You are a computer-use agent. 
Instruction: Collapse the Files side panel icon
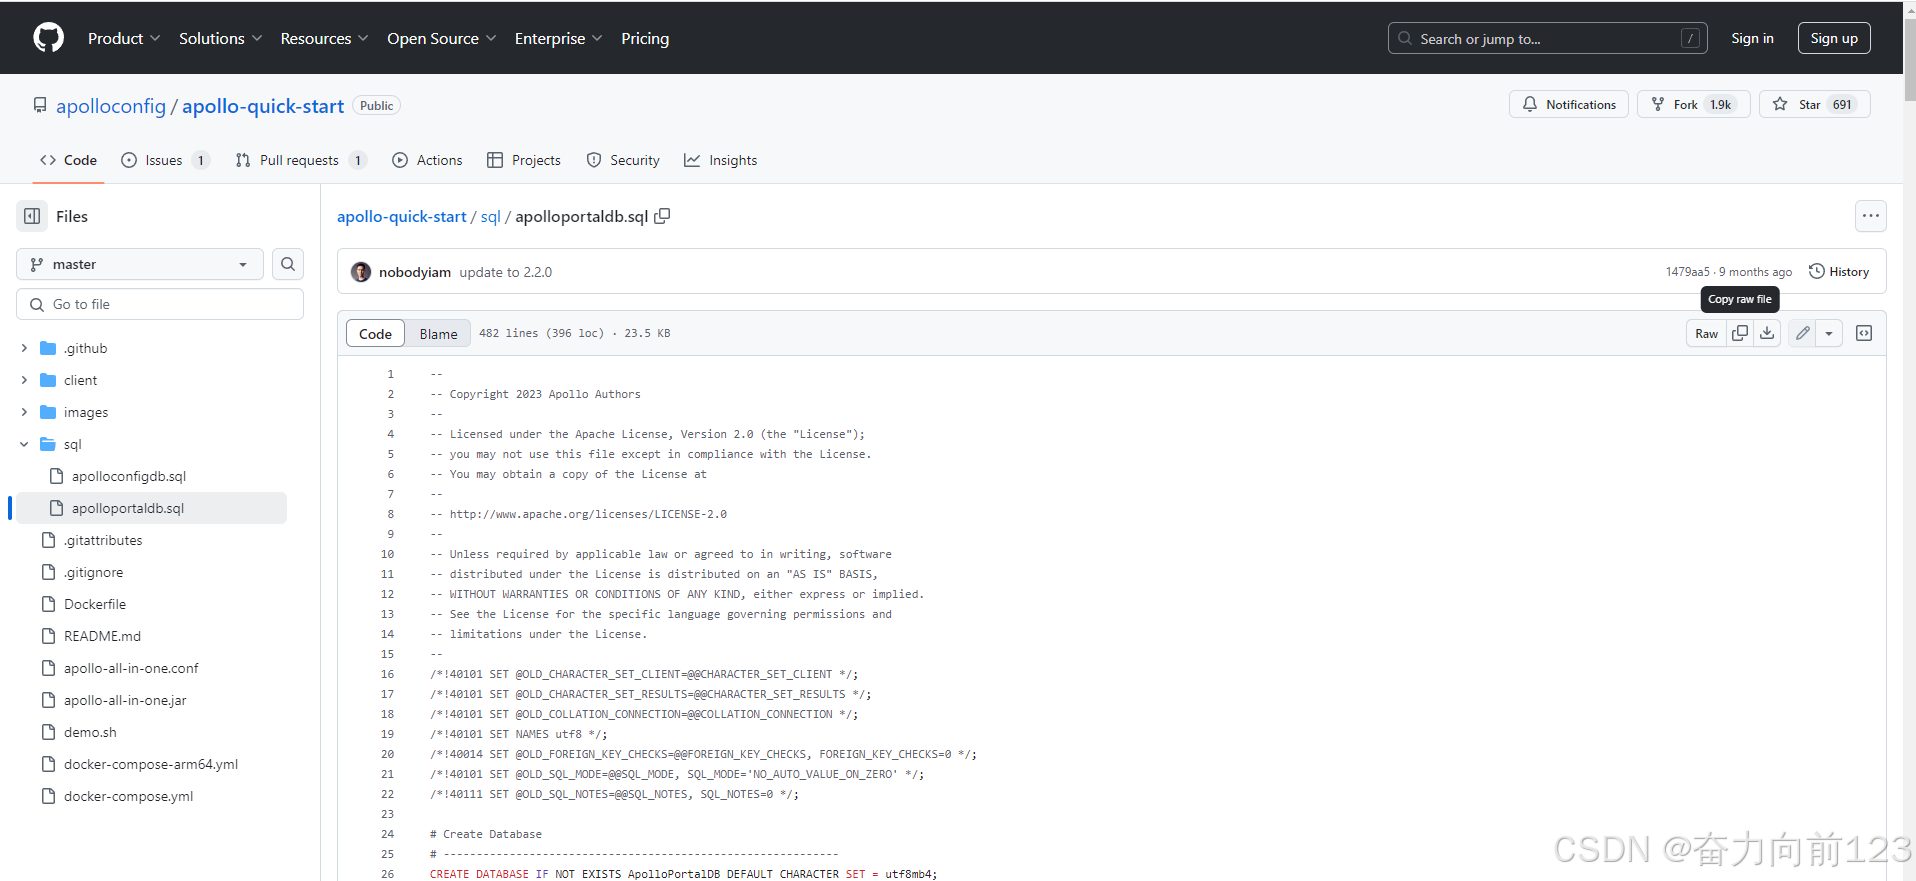(32, 216)
